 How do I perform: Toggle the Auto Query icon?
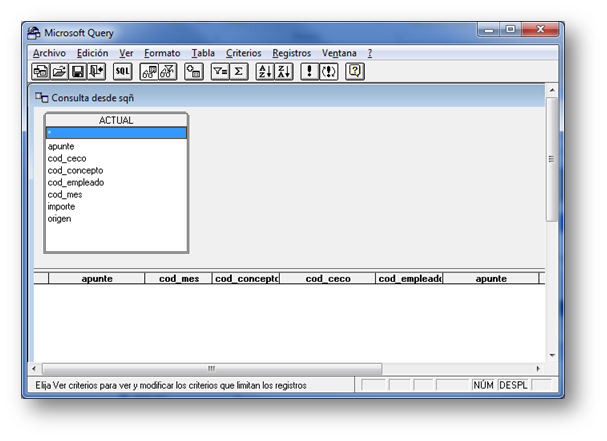tap(329, 72)
